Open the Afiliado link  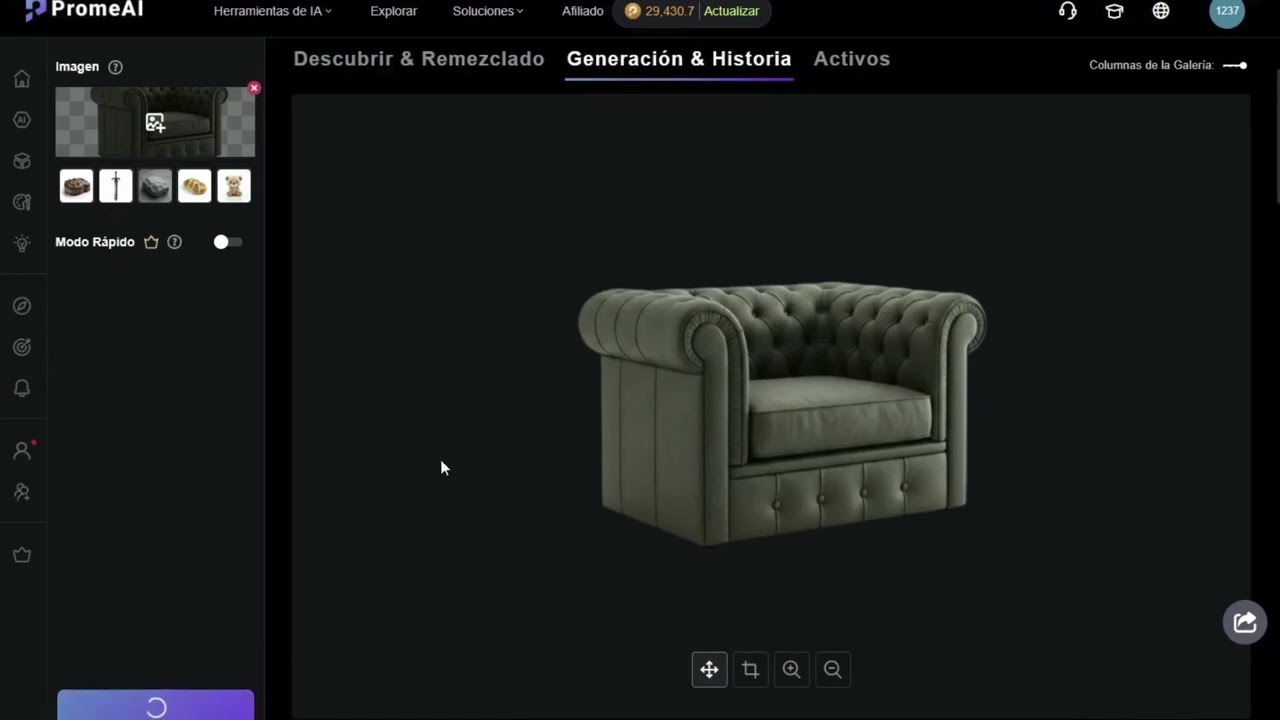tap(583, 11)
